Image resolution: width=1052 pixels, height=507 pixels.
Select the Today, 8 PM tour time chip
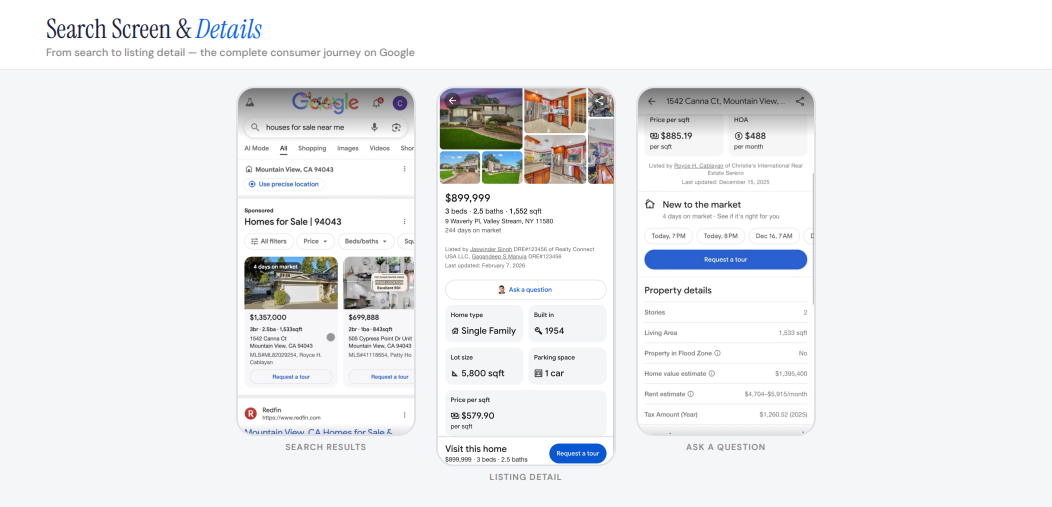click(721, 236)
